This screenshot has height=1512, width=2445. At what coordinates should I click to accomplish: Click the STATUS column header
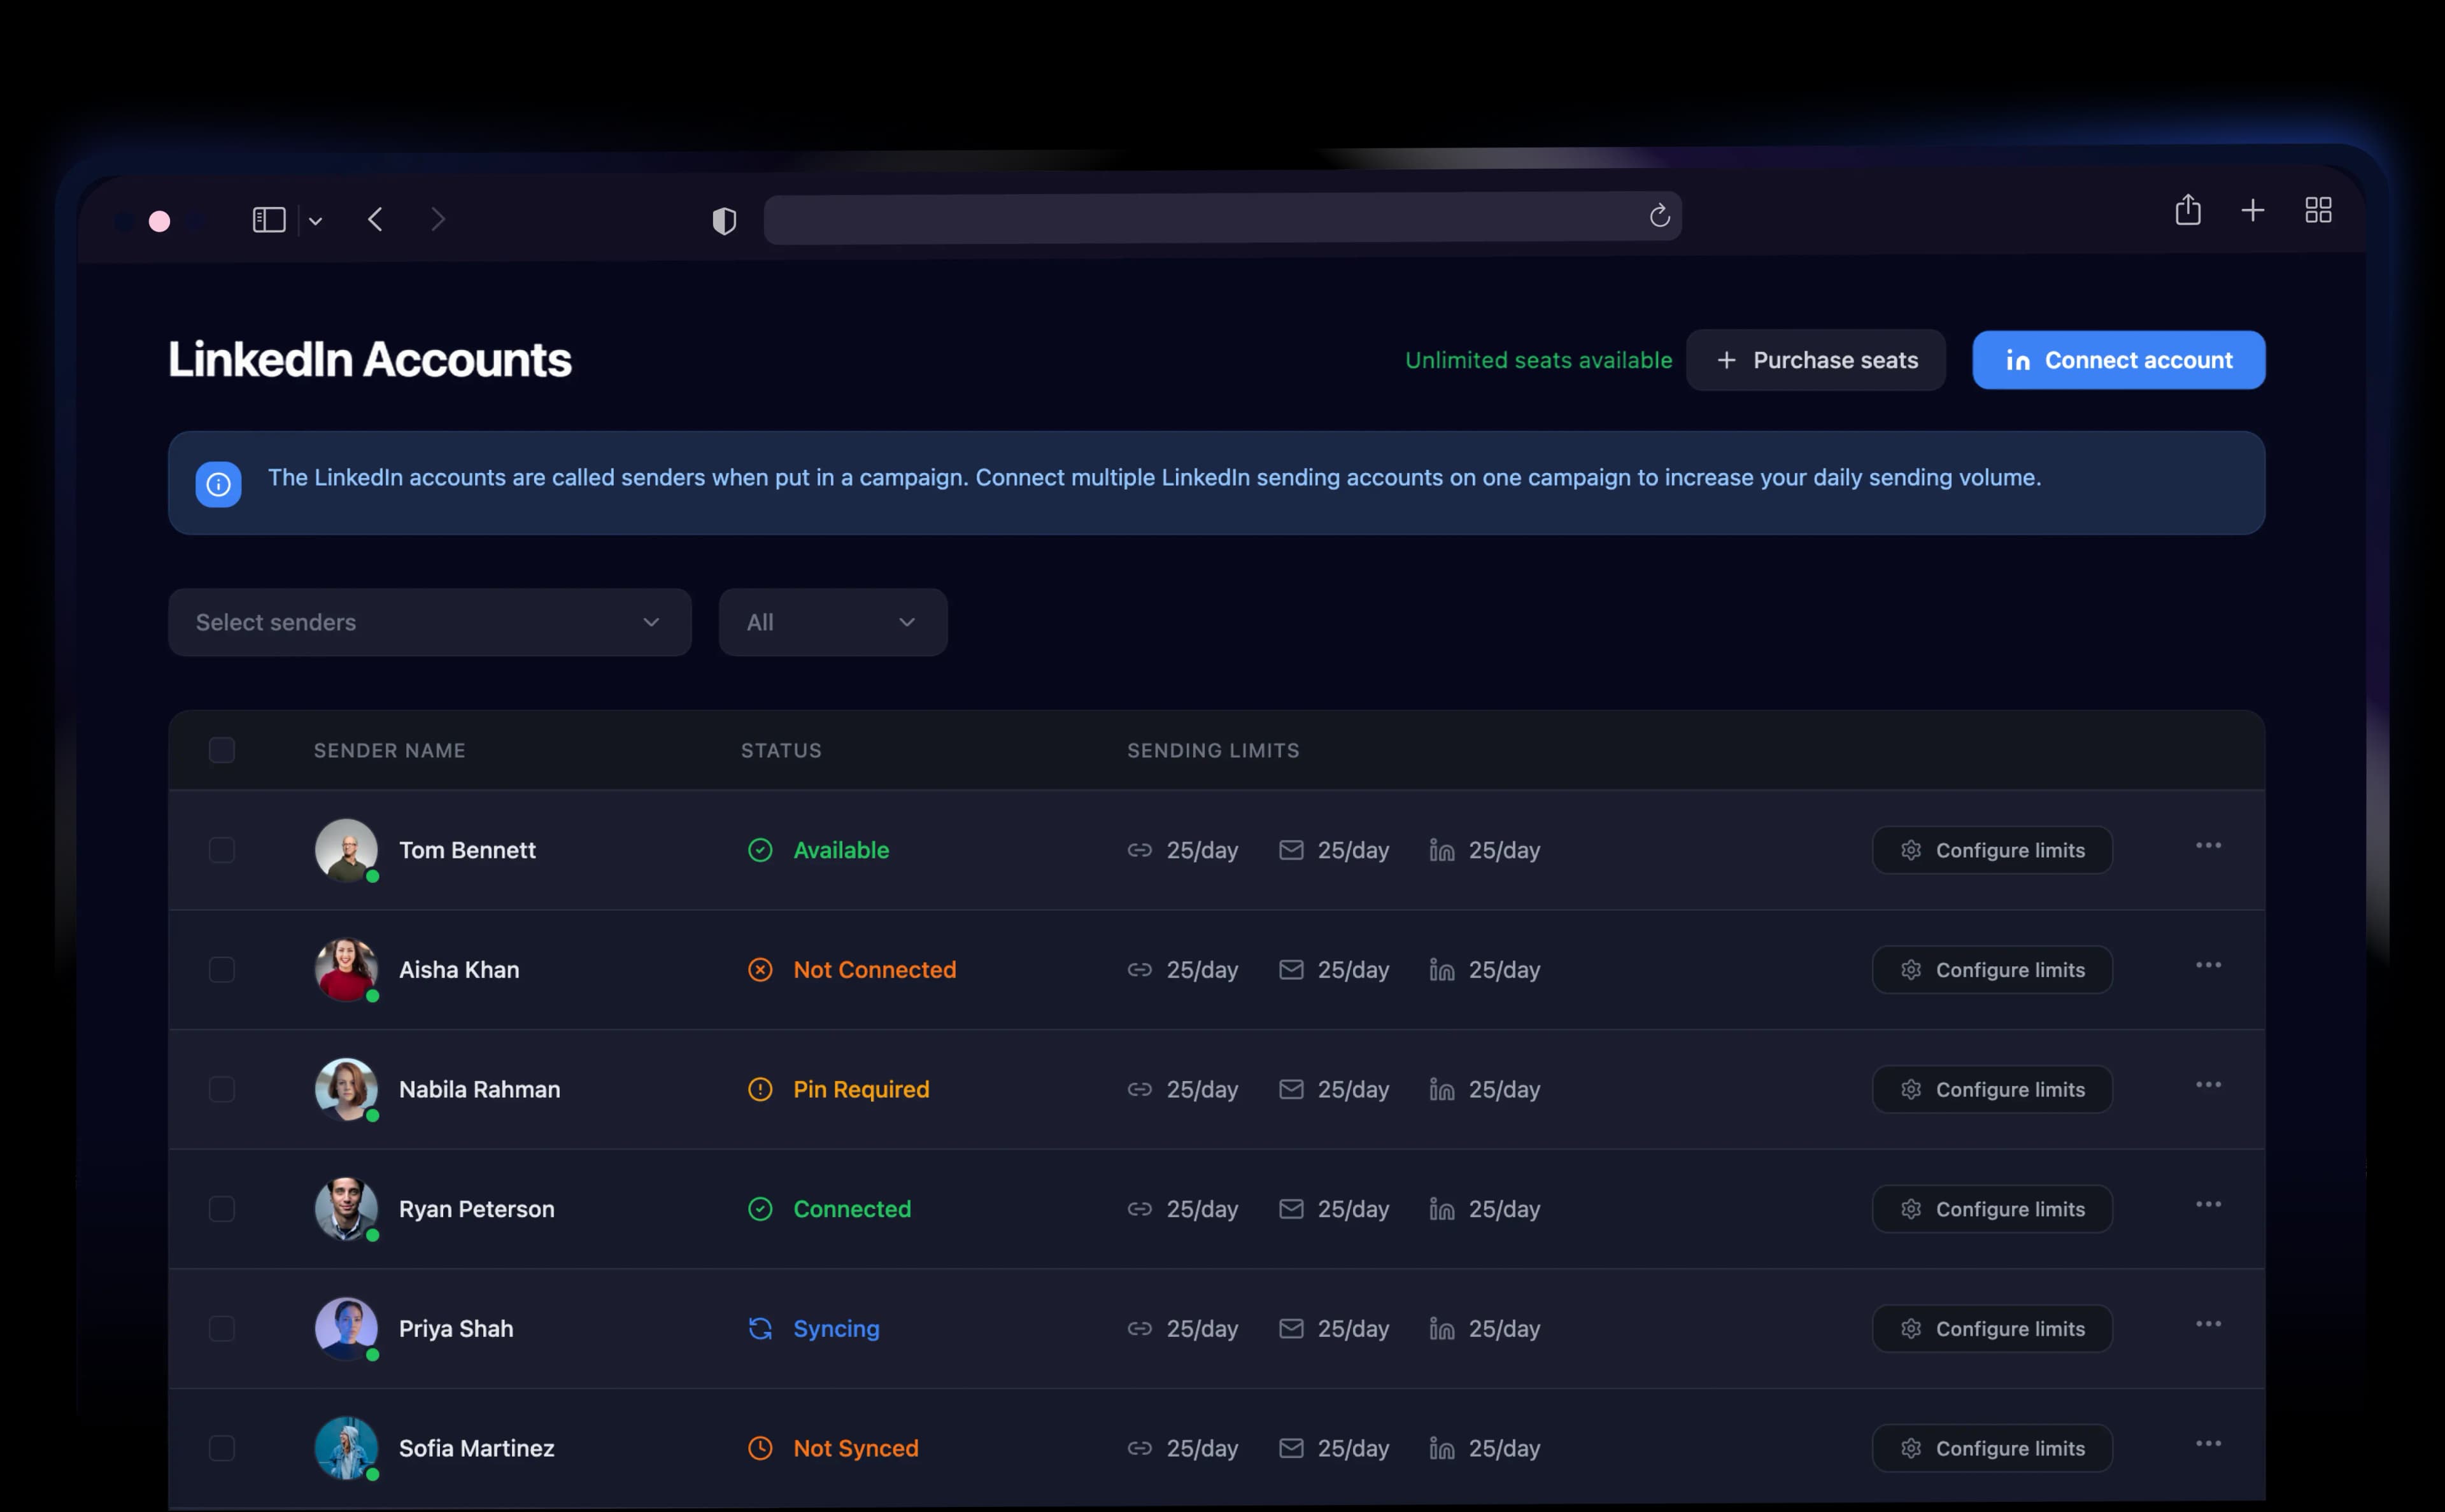pyautogui.click(x=781, y=750)
